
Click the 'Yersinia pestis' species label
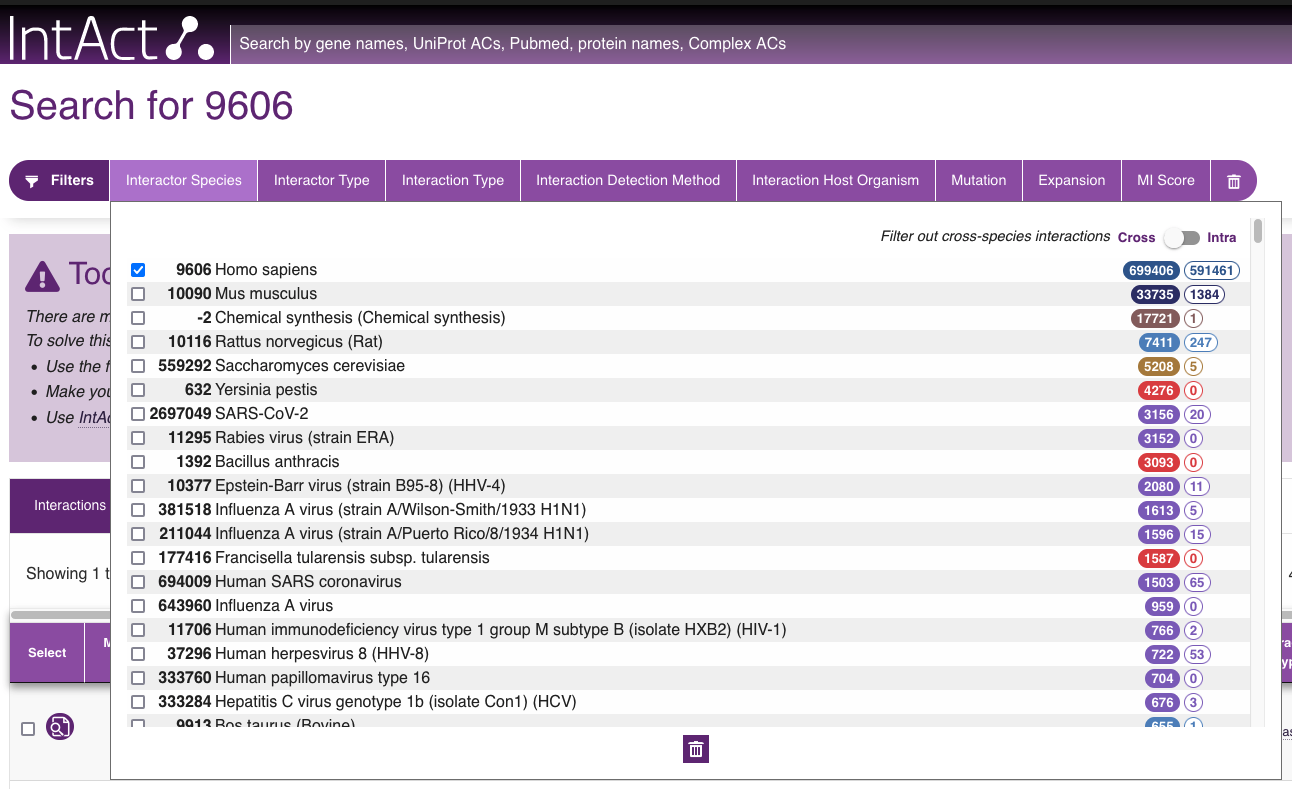coord(266,390)
